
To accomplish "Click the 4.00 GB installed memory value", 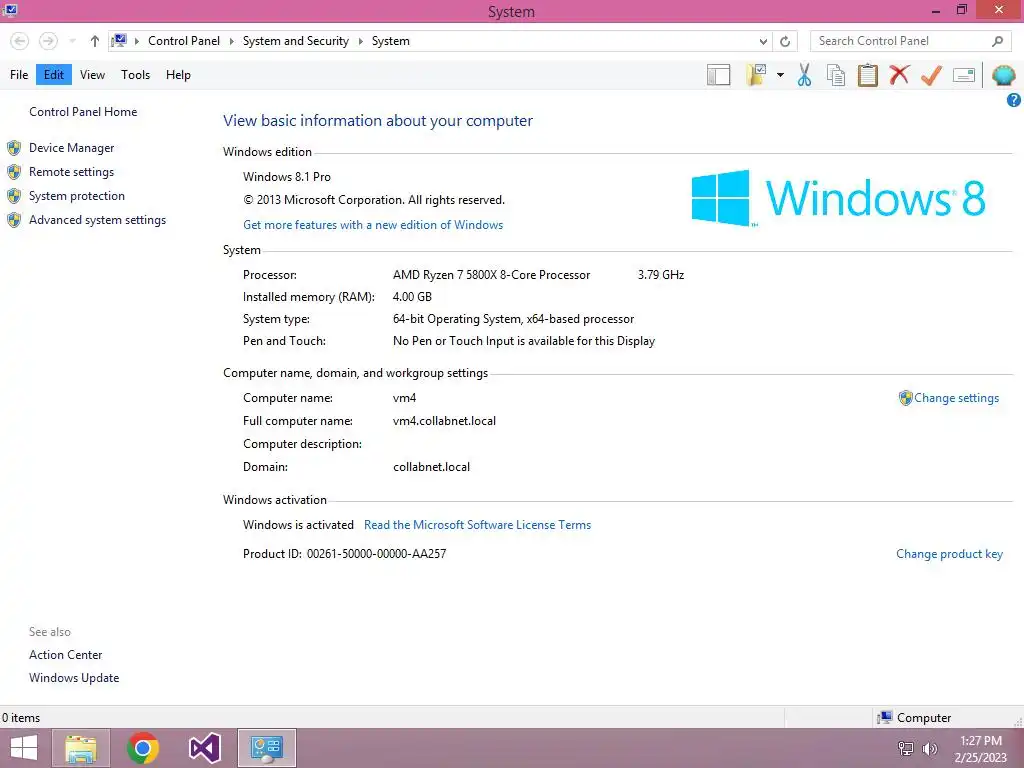I will pos(412,296).
